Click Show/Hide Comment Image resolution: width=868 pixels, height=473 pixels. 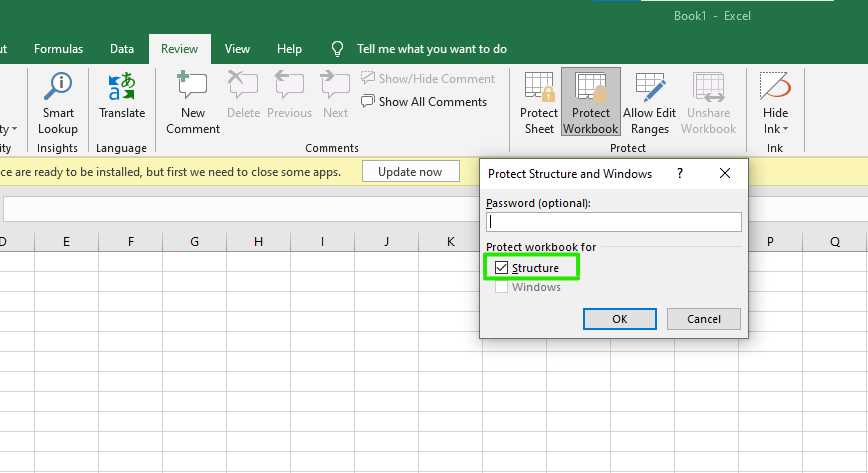[428, 79]
